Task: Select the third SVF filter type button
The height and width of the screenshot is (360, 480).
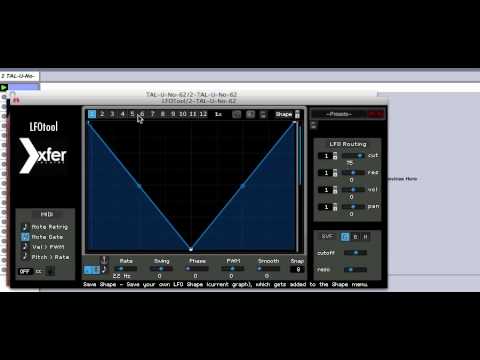Action: (x=365, y=237)
